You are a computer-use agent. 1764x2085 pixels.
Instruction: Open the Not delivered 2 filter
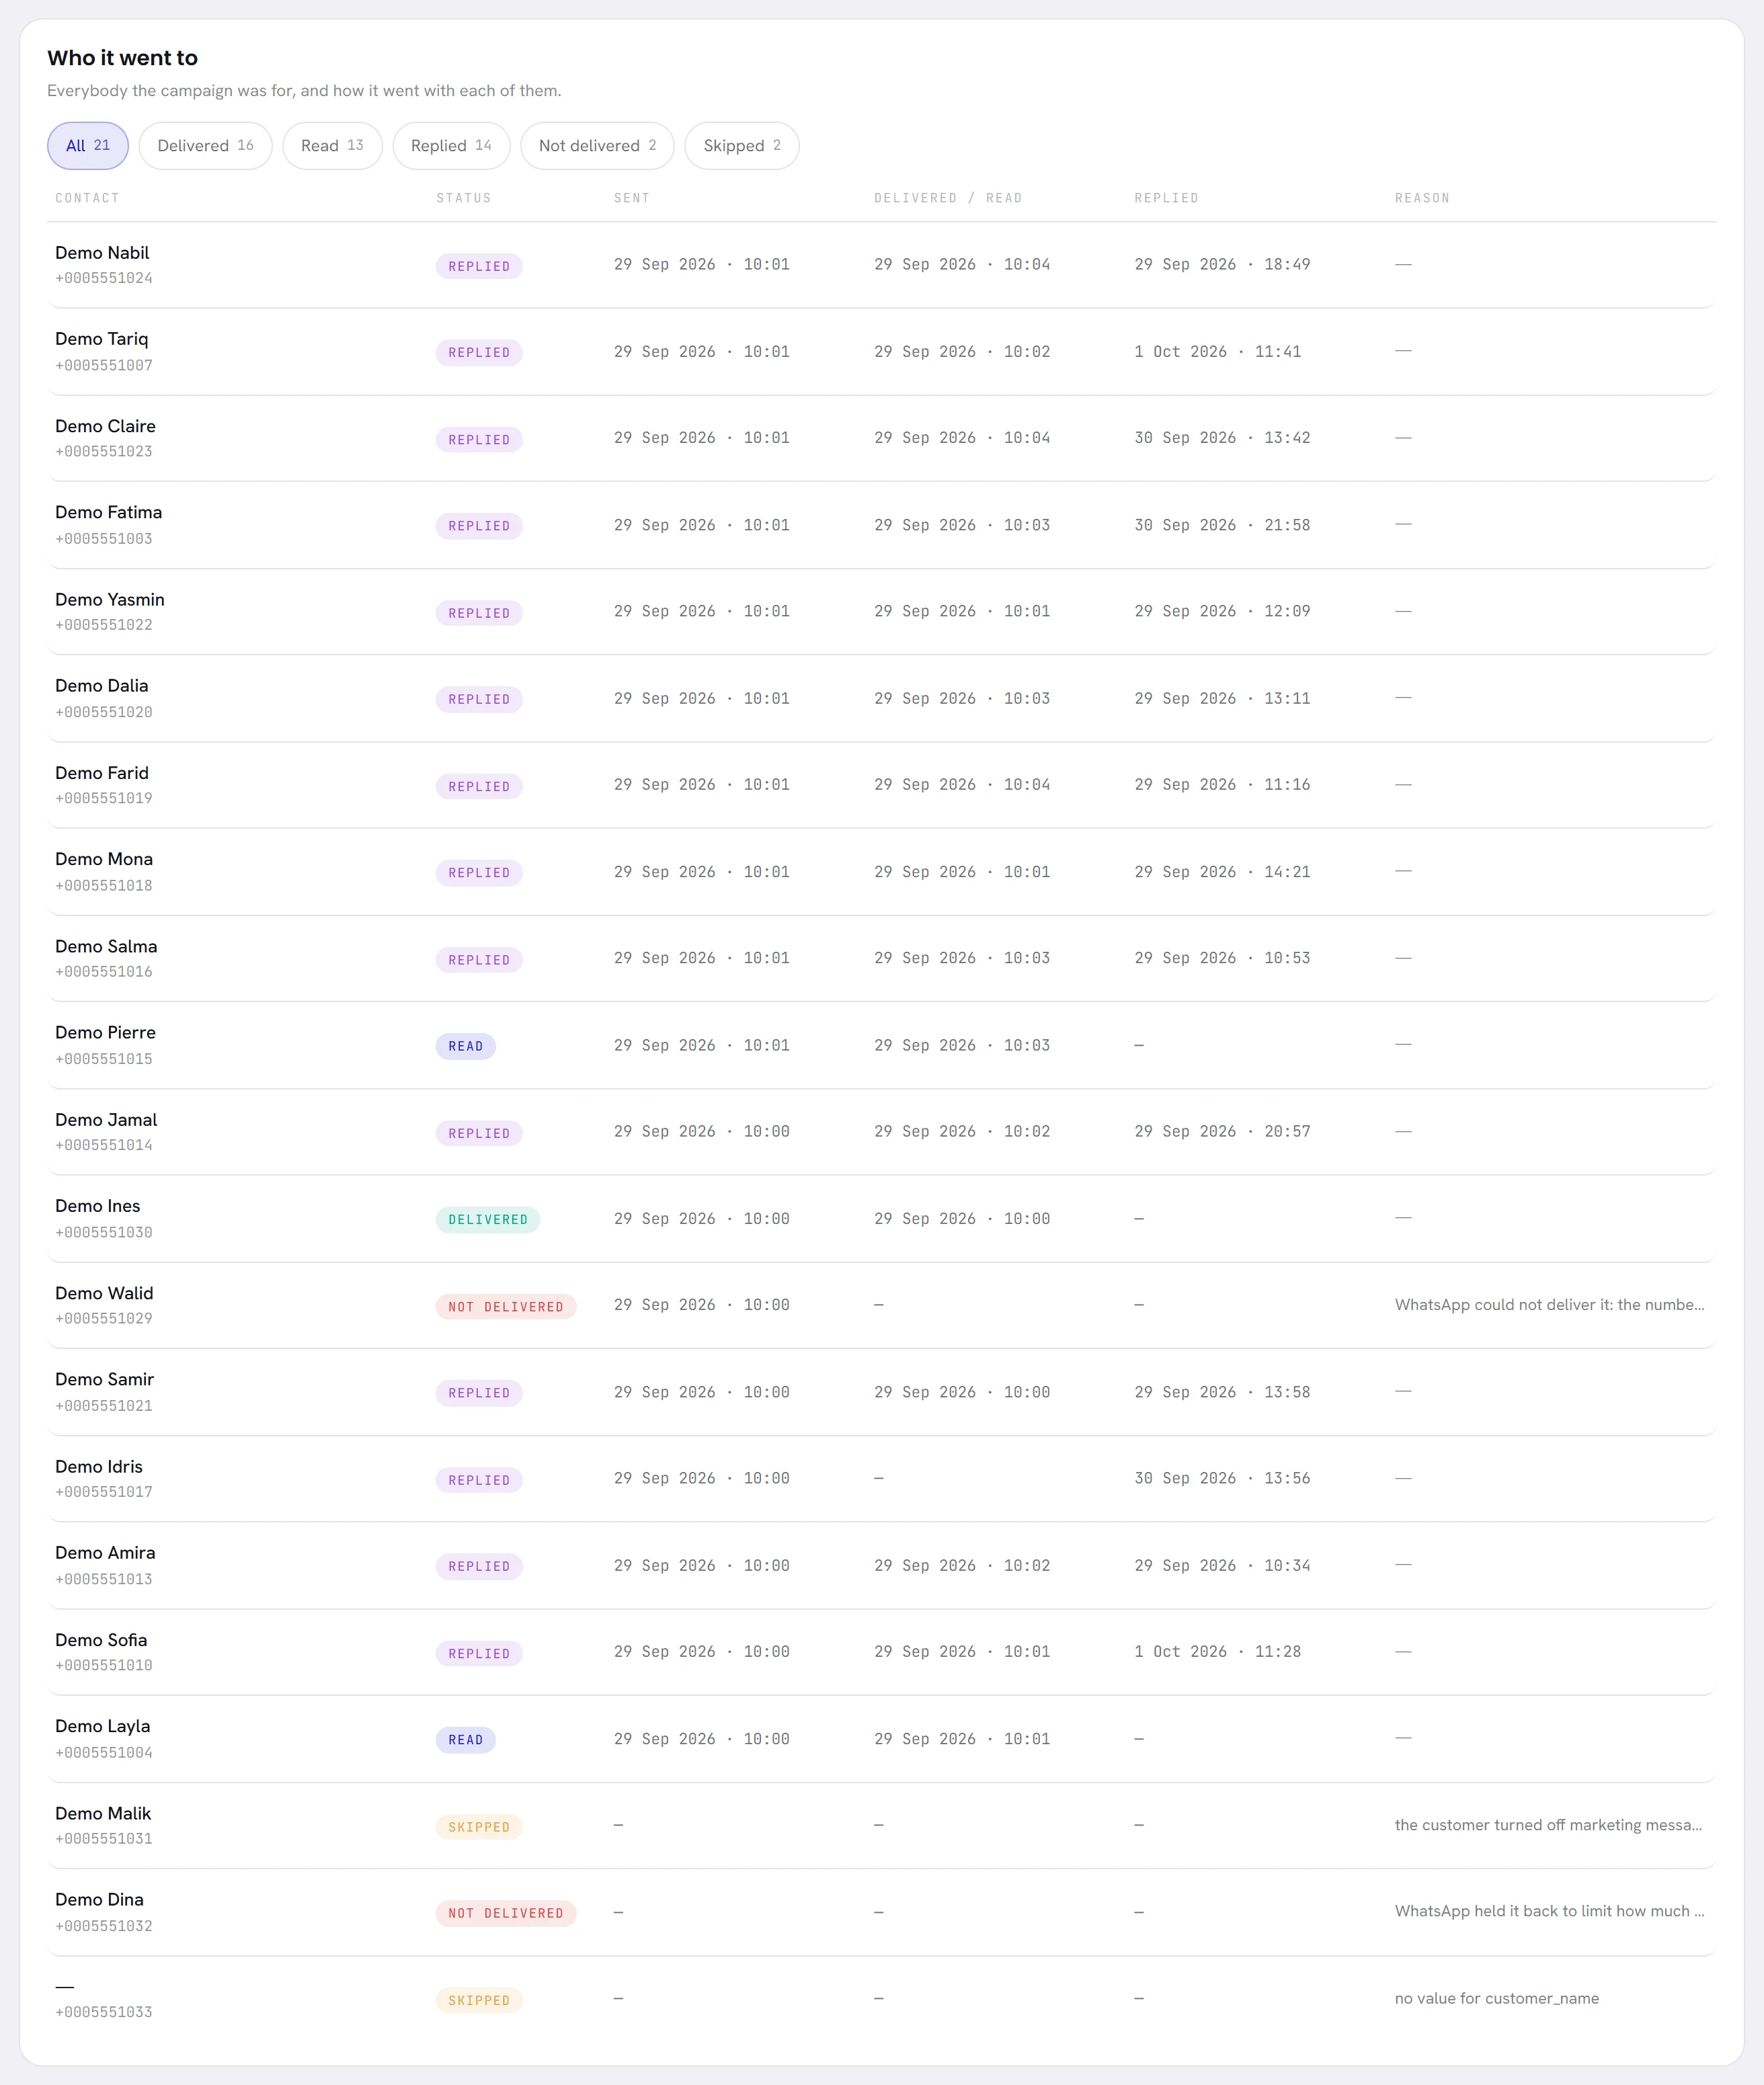597,146
